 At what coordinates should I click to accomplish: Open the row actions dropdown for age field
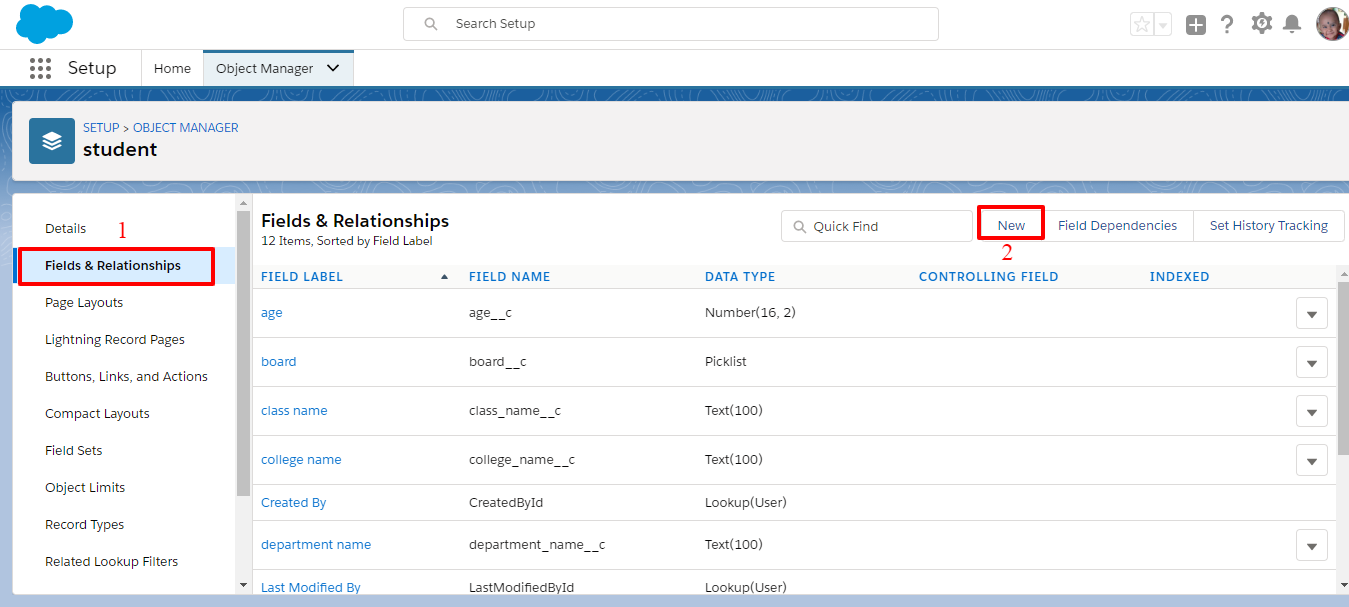(1311, 313)
